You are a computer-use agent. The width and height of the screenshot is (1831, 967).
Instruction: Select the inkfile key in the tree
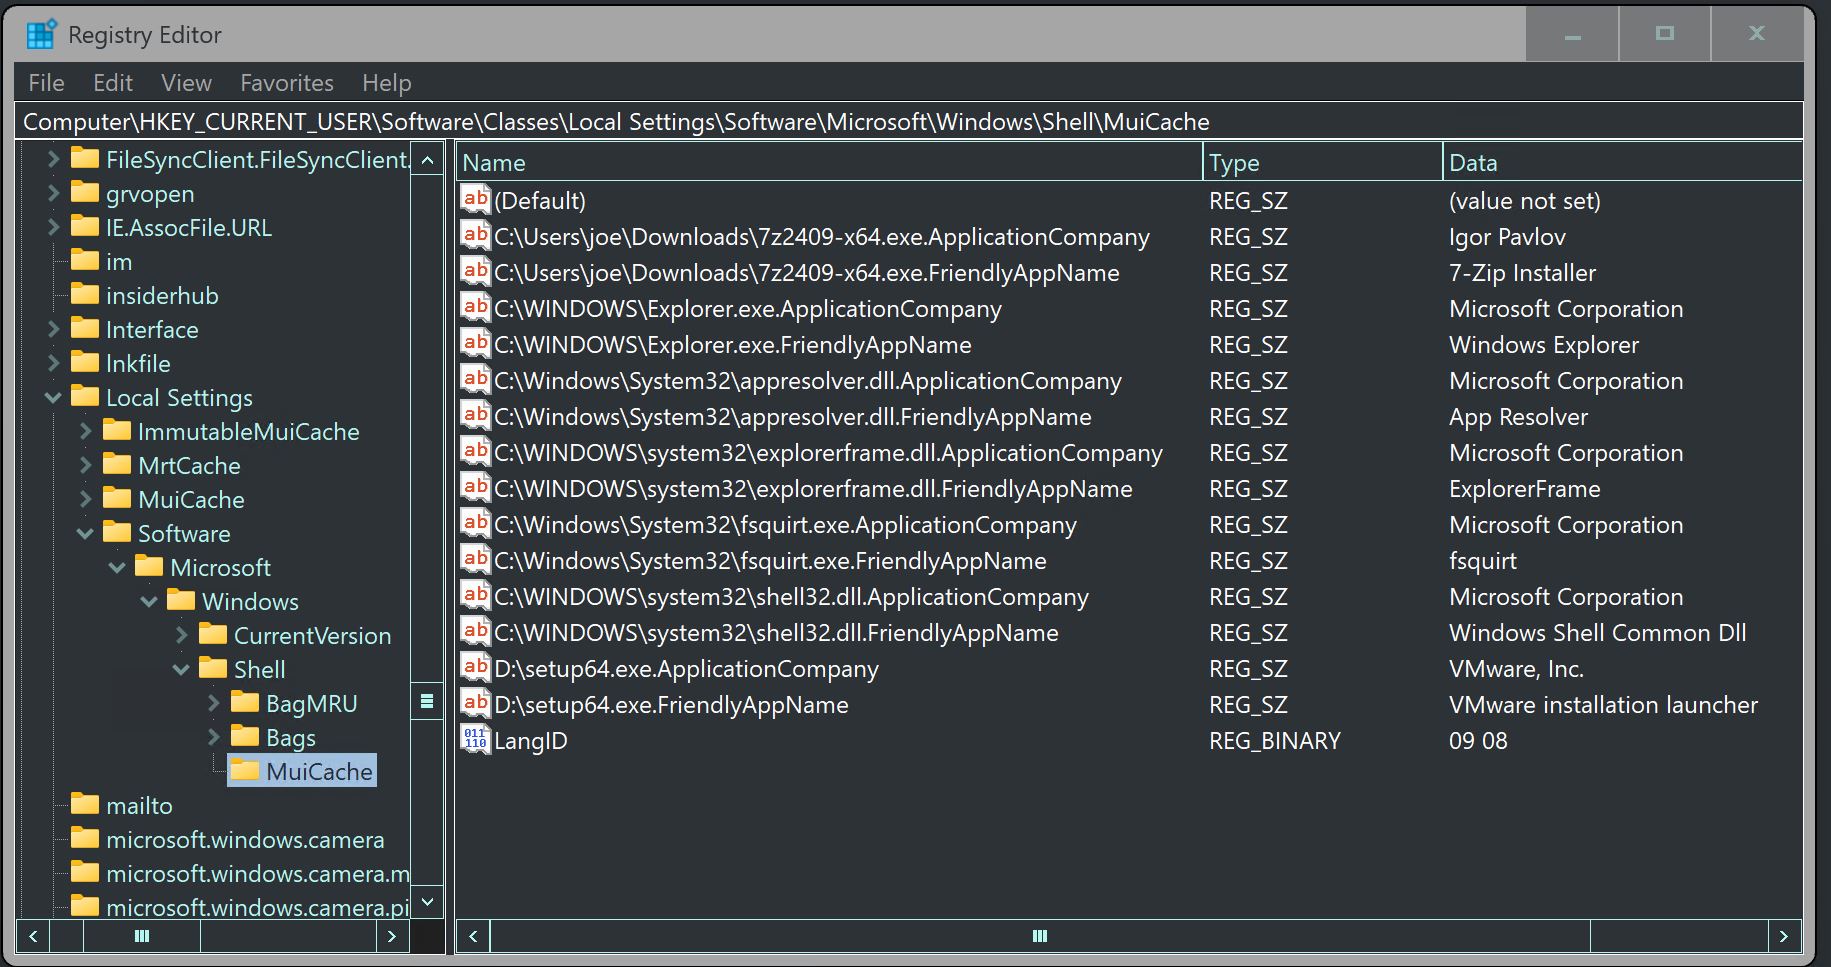click(138, 363)
